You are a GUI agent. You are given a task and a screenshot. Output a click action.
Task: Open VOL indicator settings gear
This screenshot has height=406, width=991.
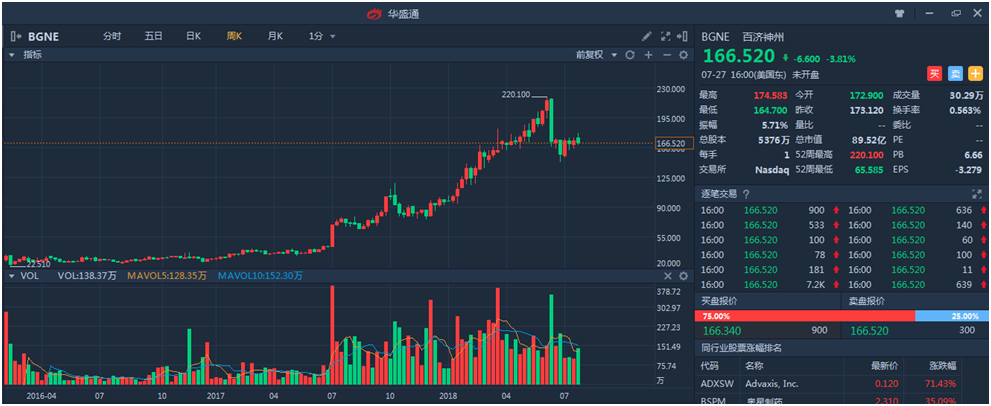tap(684, 275)
